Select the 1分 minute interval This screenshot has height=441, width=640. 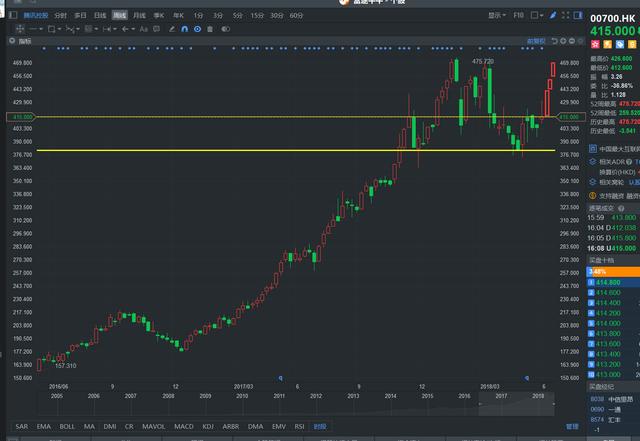pos(198,16)
